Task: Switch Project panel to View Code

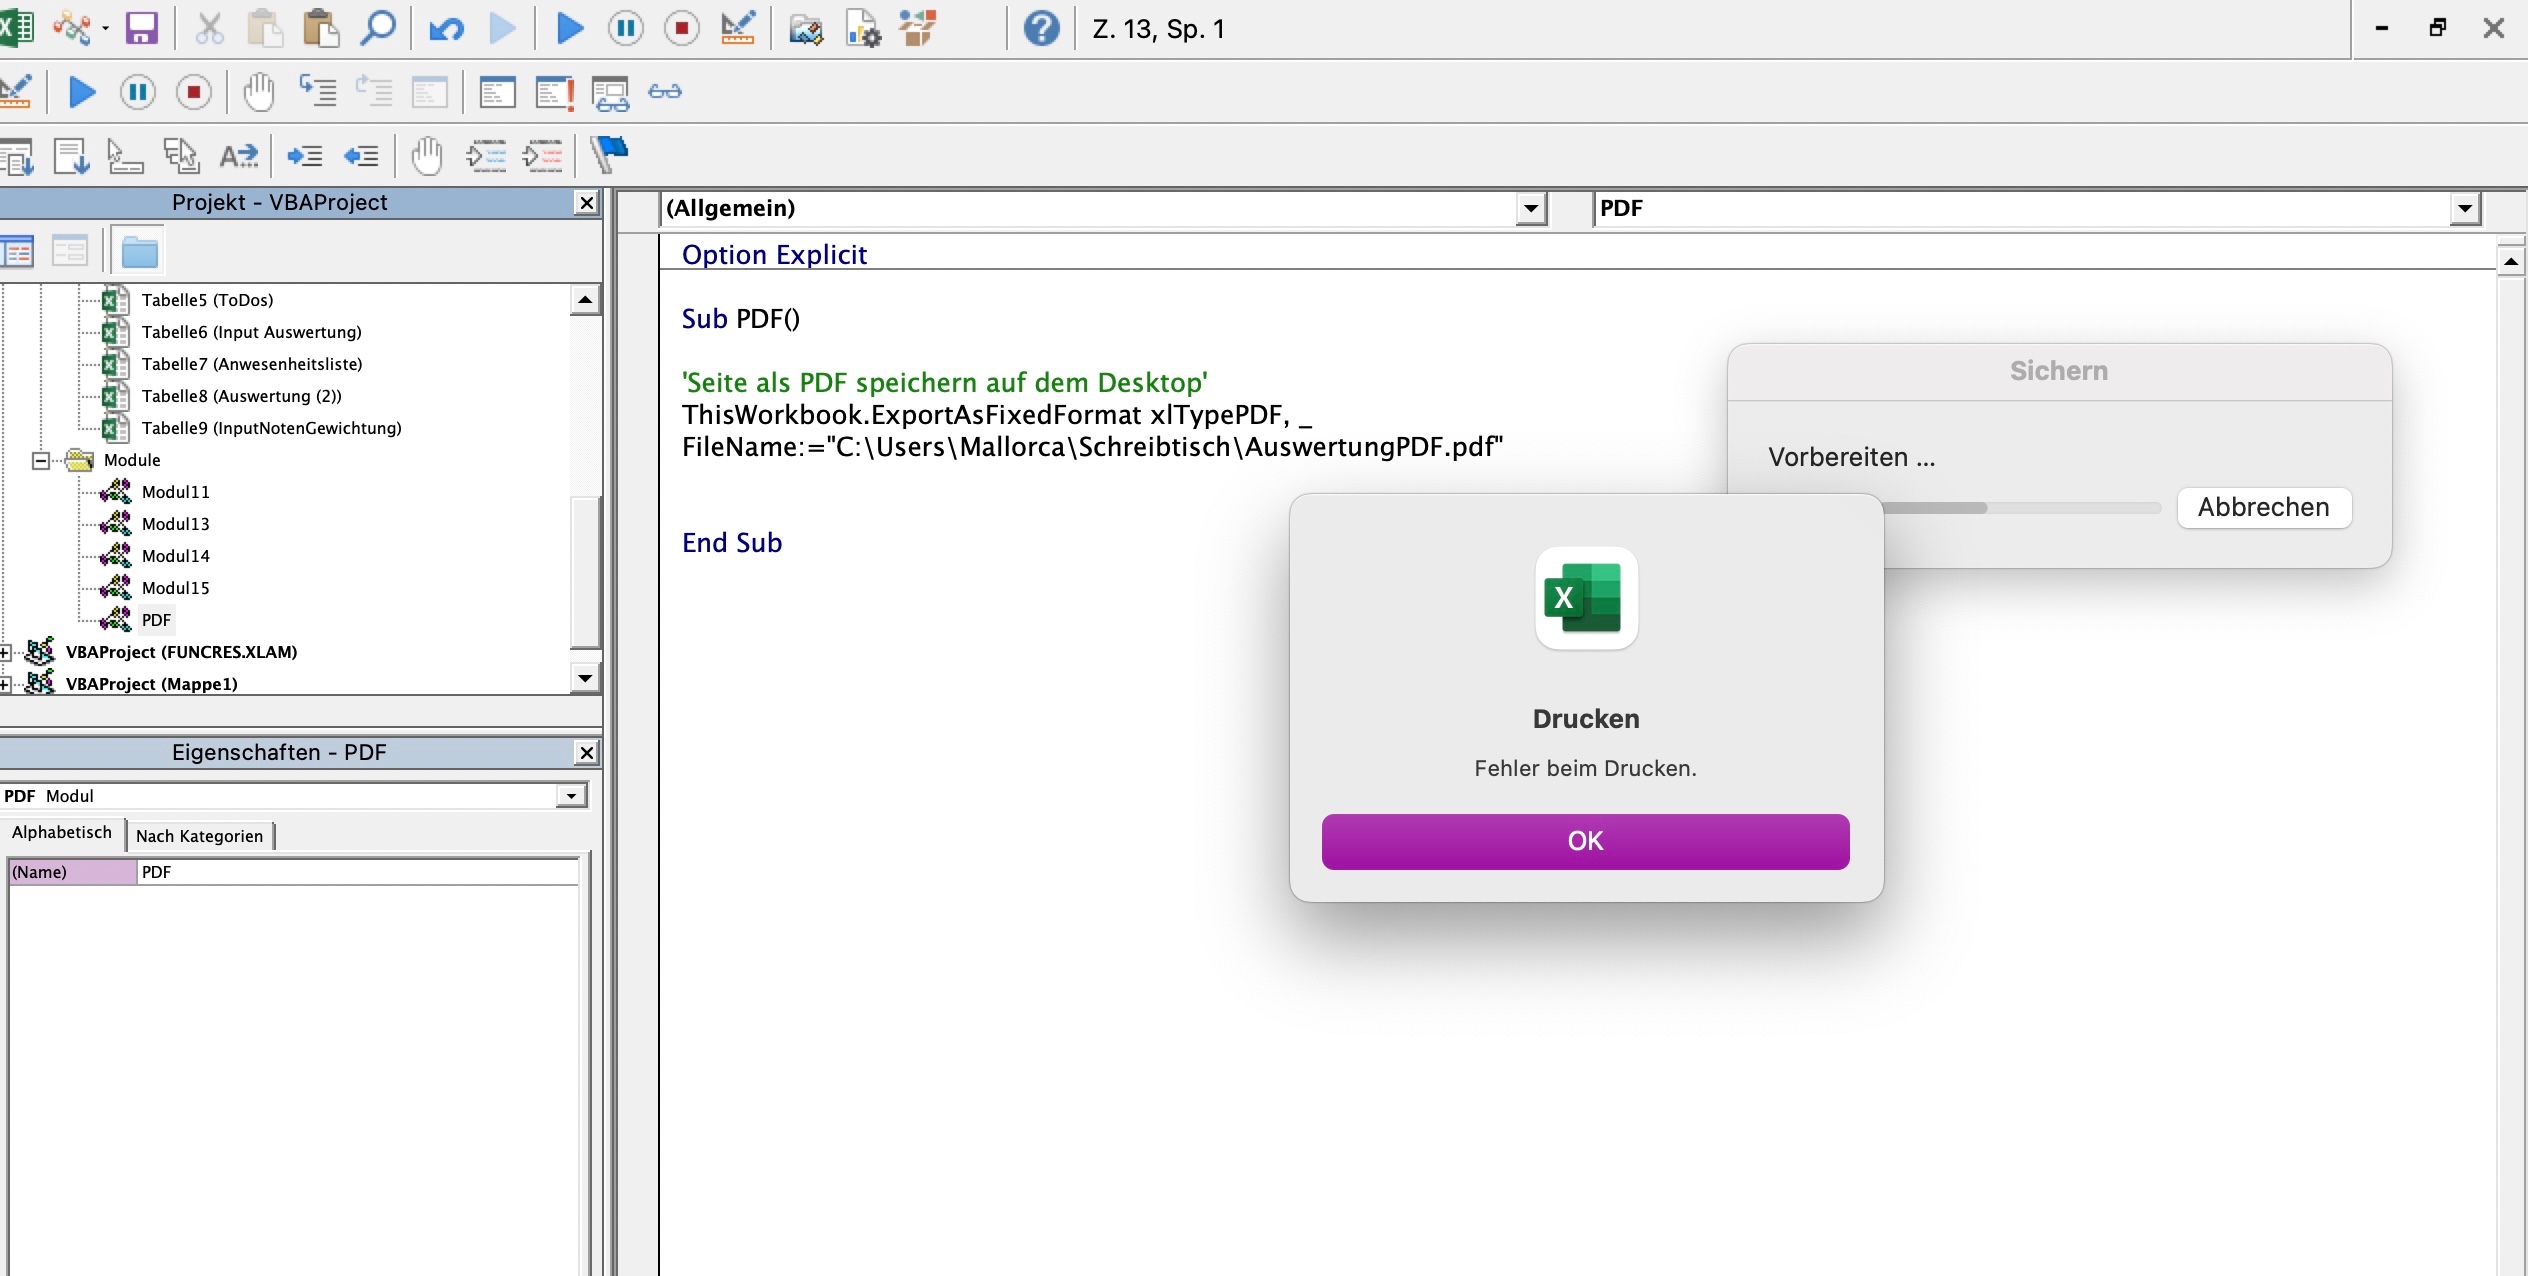Action: [x=17, y=251]
